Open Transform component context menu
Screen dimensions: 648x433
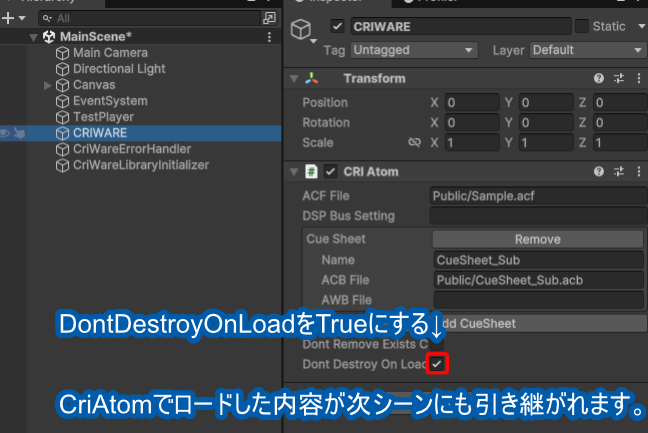(x=639, y=78)
